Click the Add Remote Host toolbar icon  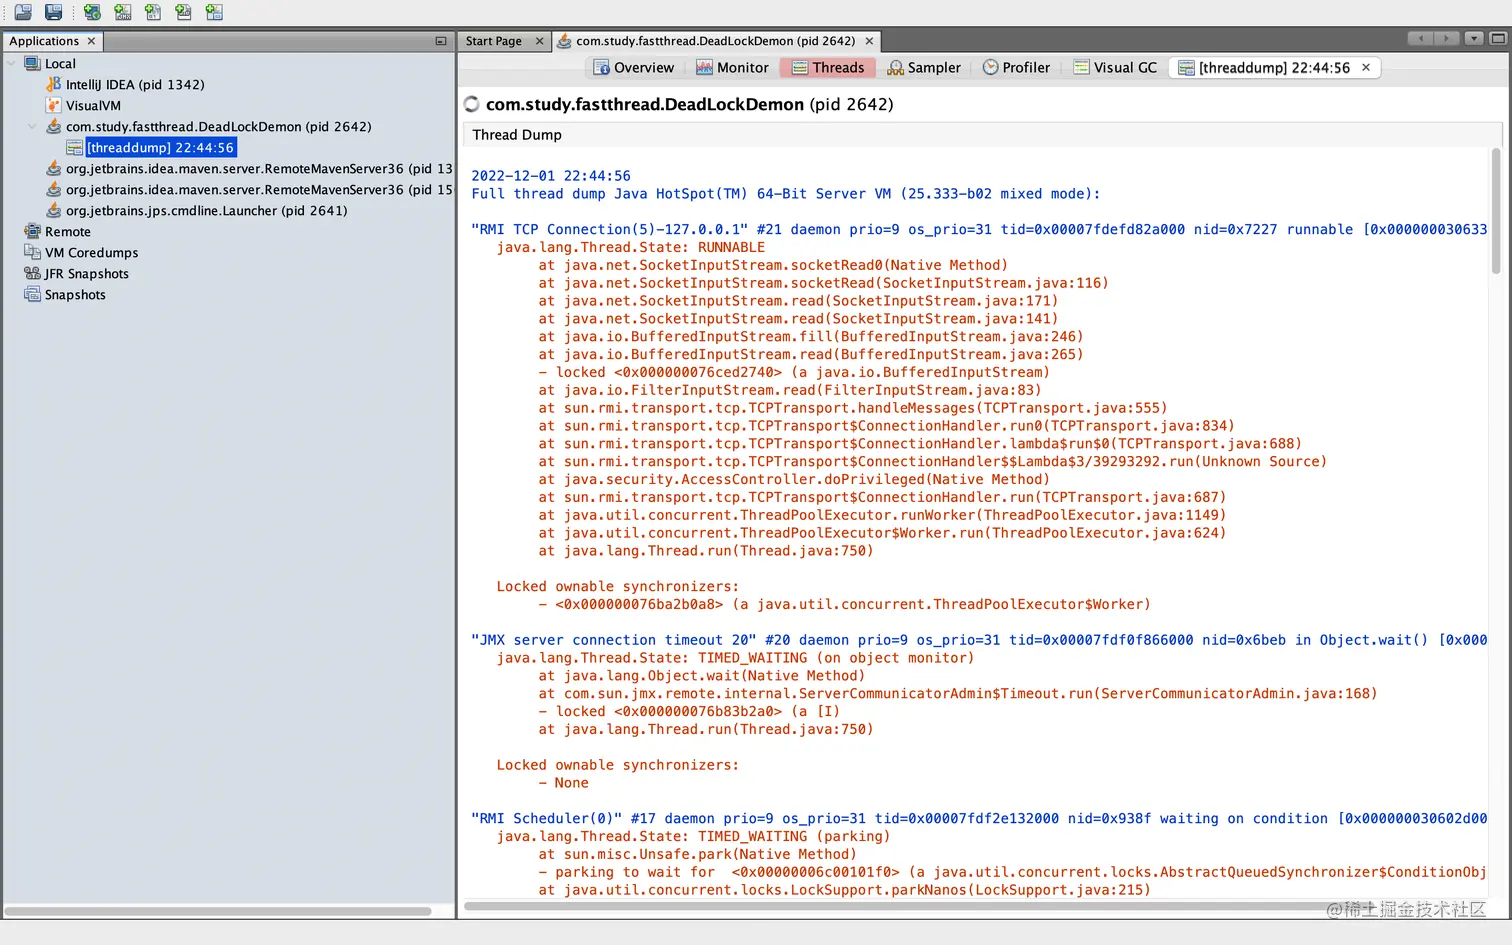pyautogui.click(x=92, y=12)
